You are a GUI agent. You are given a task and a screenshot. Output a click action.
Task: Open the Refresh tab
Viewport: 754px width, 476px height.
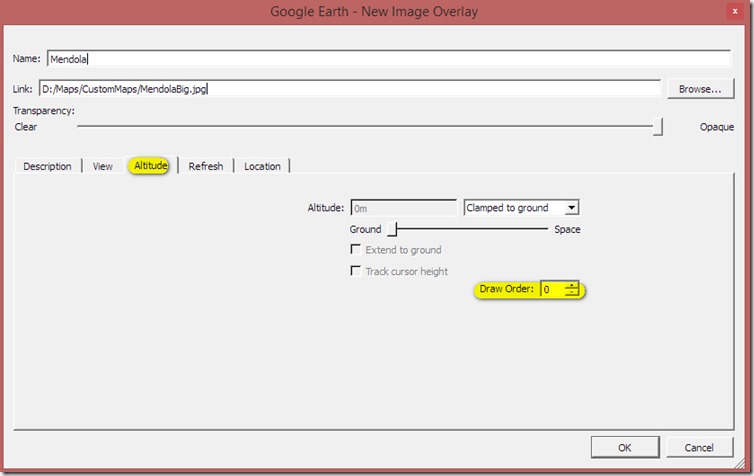coord(206,166)
